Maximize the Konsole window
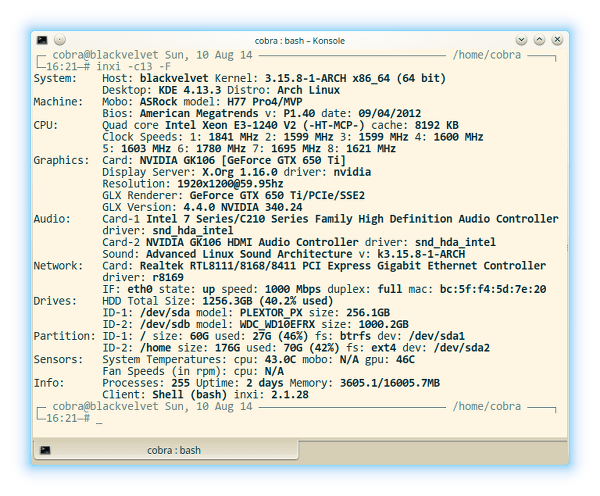This screenshot has width=600, height=496. (x=539, y=40)
